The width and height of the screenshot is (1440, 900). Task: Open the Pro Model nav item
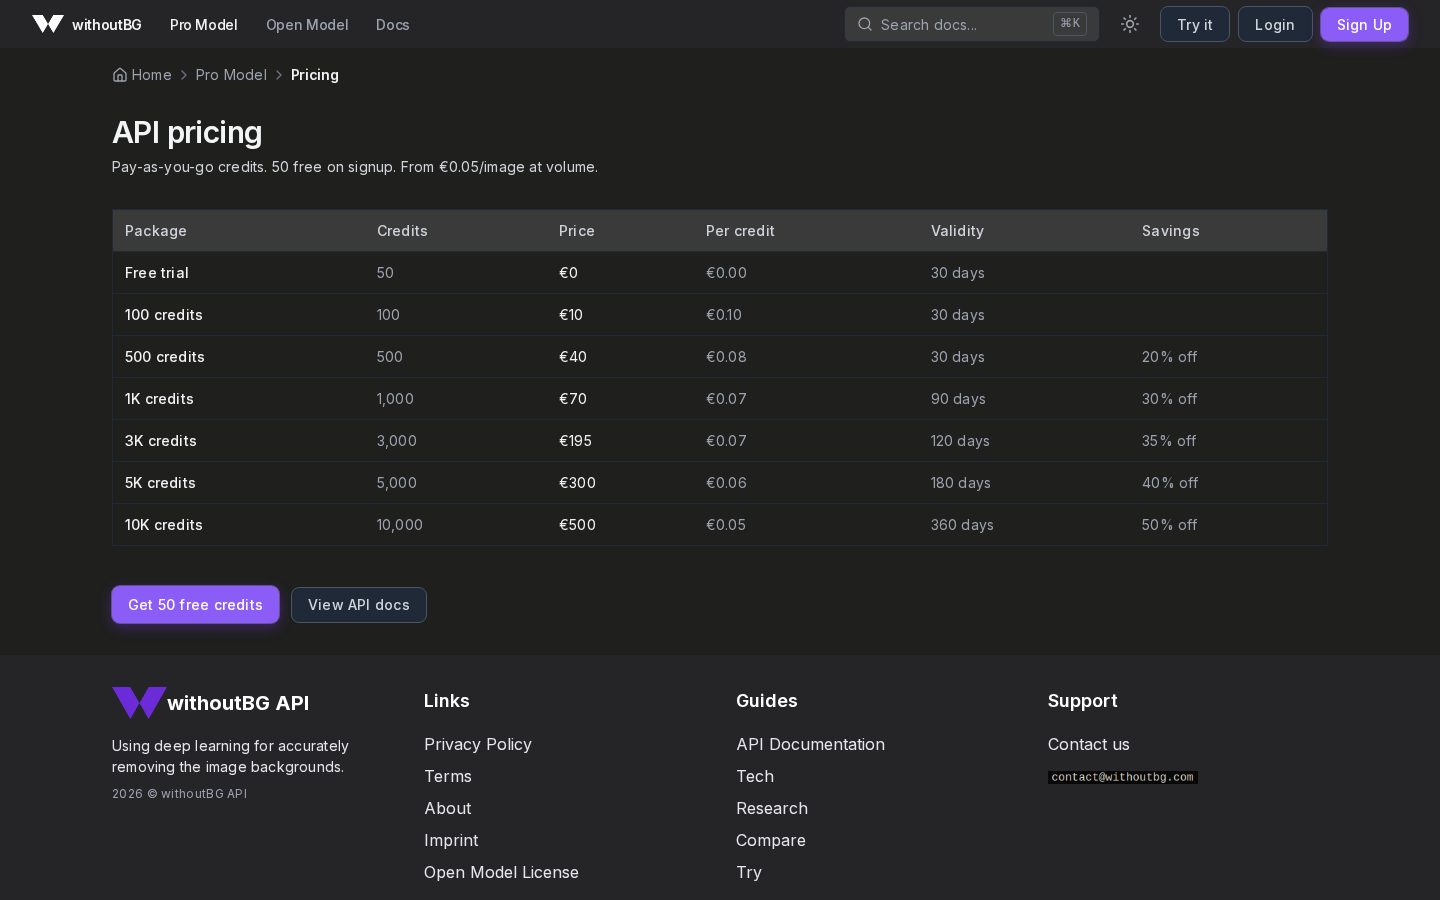pyautogui.click(x=204, y=24)
